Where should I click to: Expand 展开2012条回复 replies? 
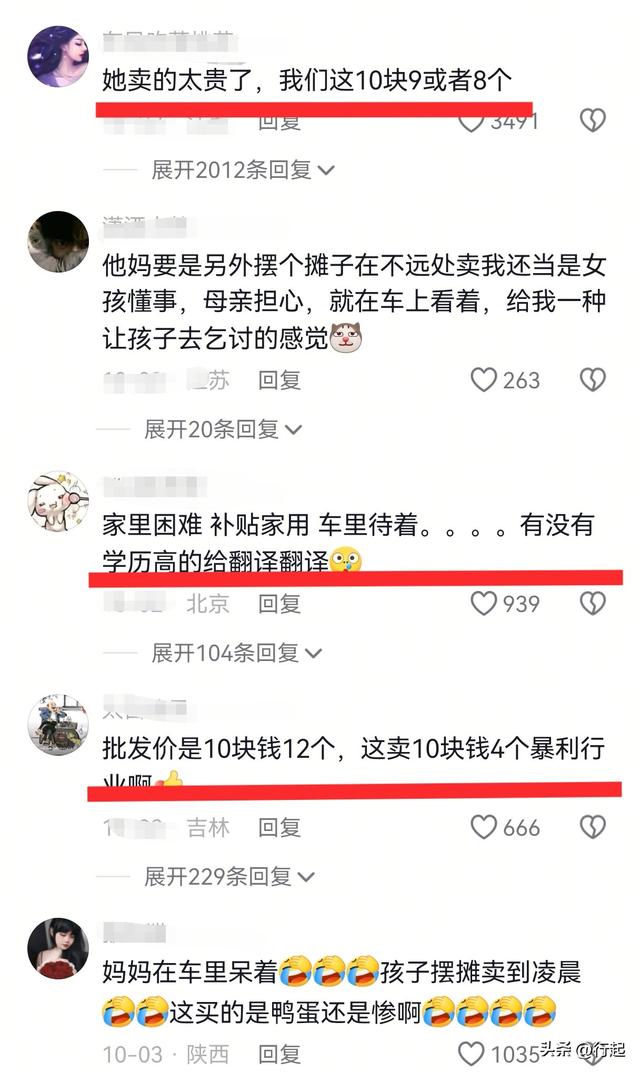(243, 170)
